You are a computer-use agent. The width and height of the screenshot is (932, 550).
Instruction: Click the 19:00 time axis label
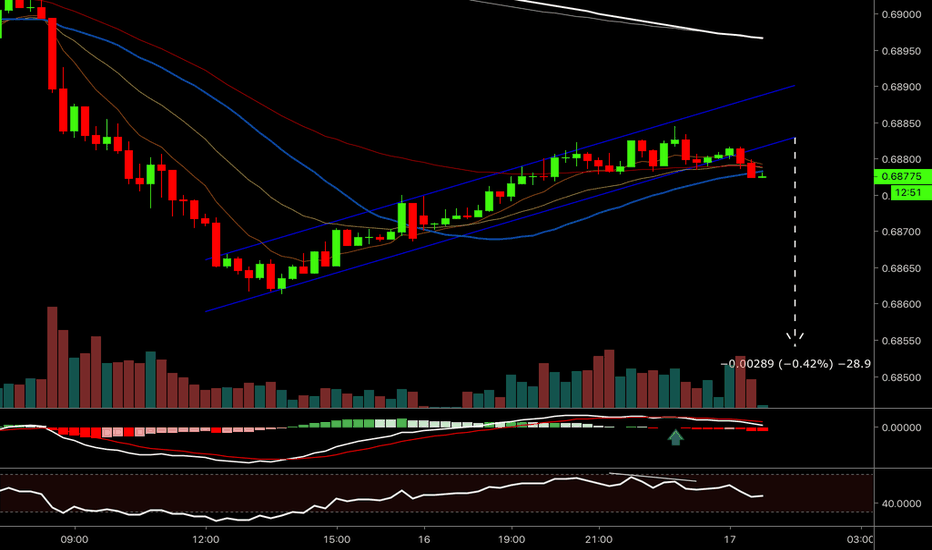tap(511, 539)
